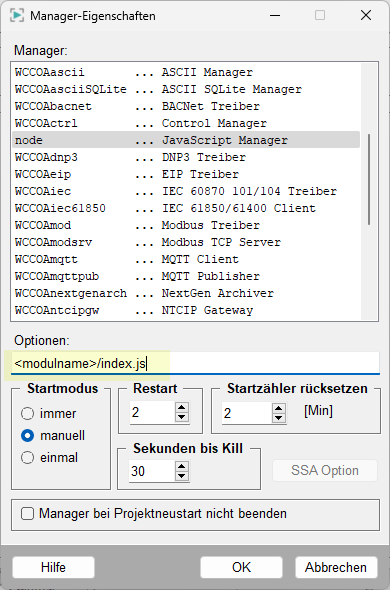Increase Startzähler rücksetzen minutes with up arrow

pyautogui.click(x=279, y=408)
